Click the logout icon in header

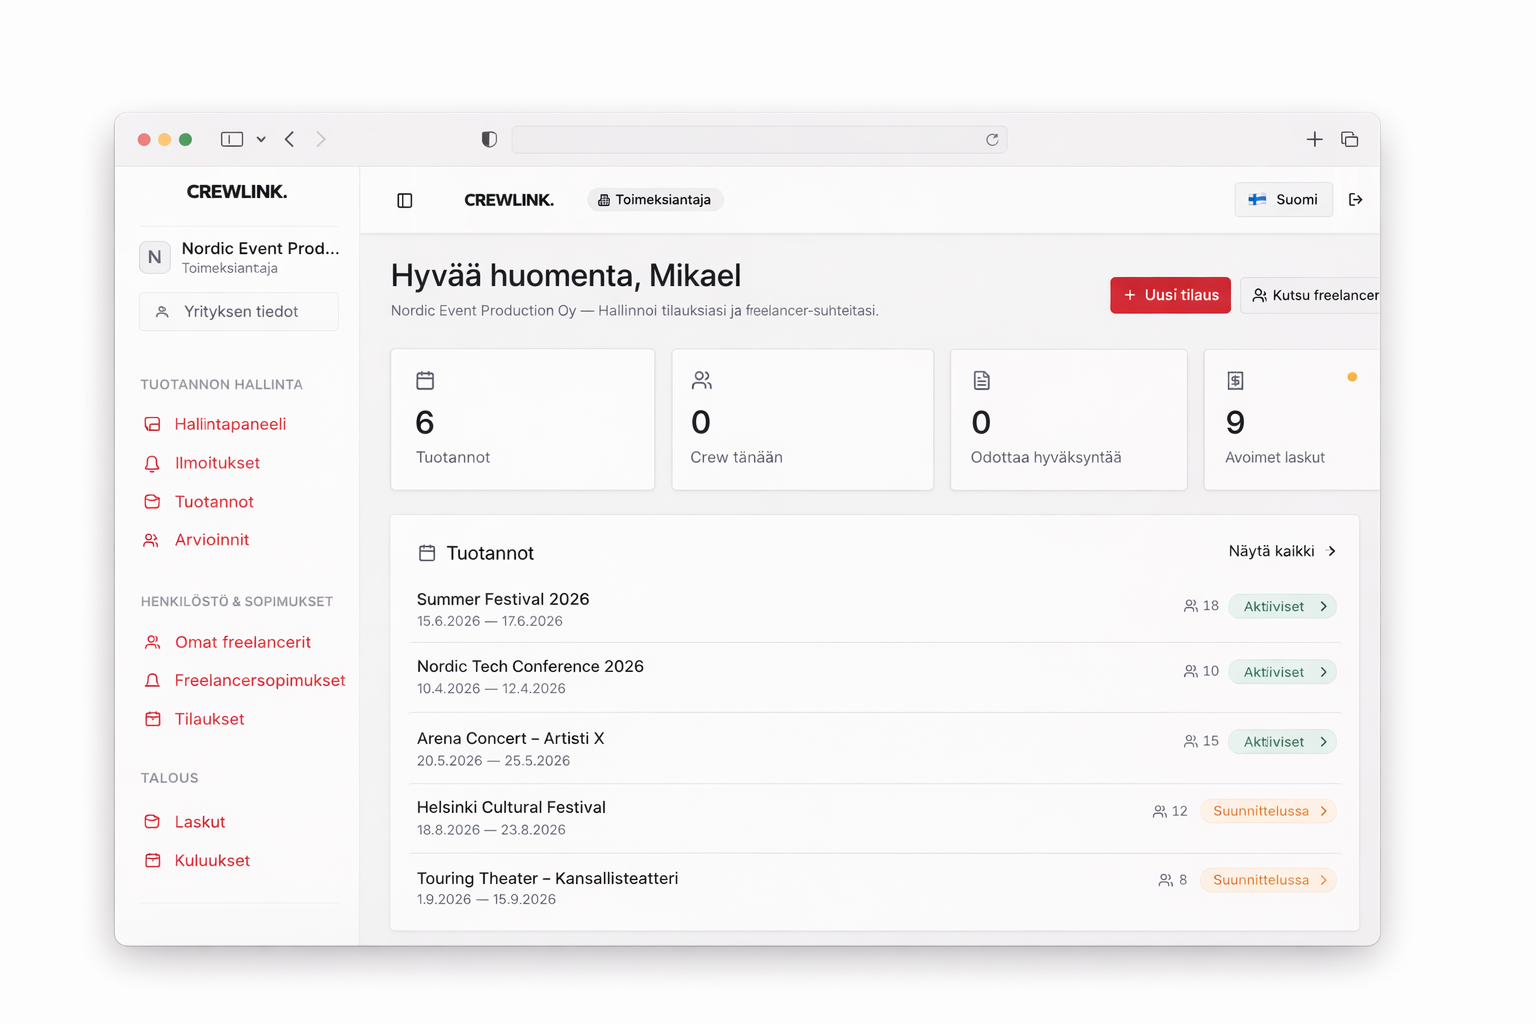tap(1355, 200)
